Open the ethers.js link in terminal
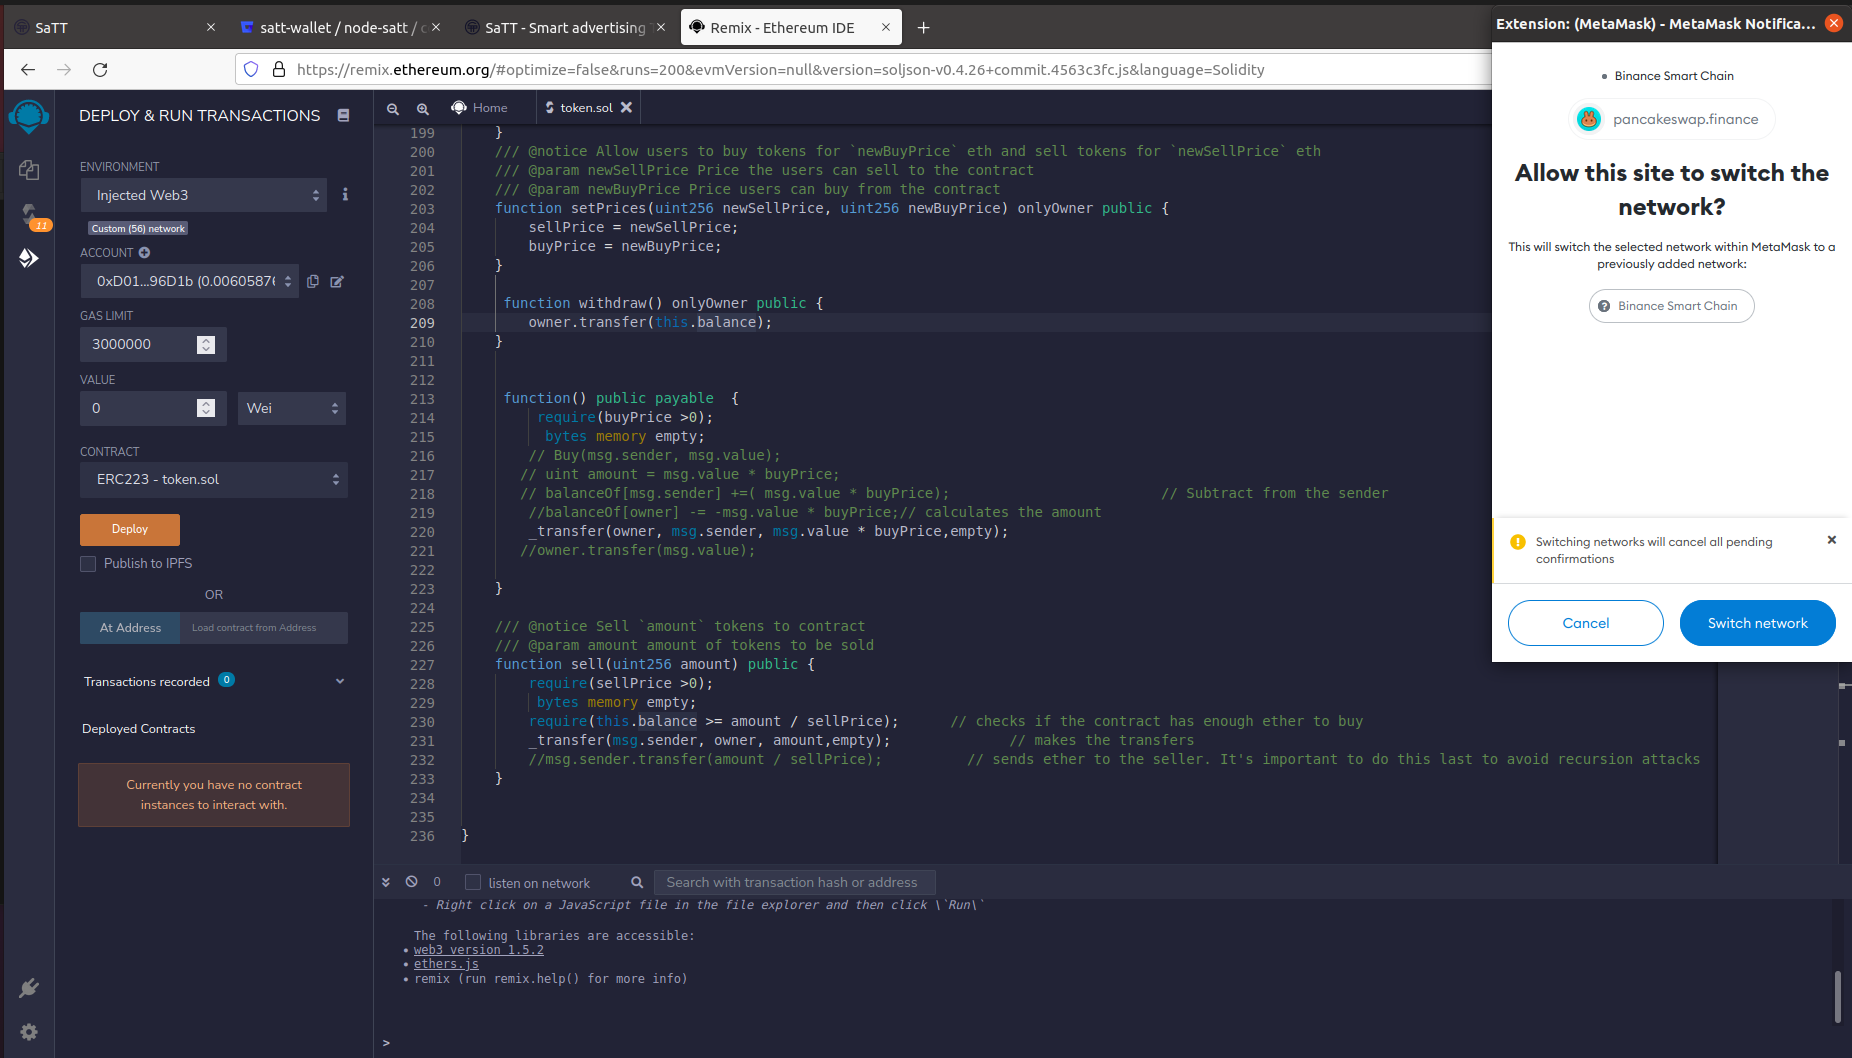The width and height of the screenshot is (1852, 1058). [446, 964]
